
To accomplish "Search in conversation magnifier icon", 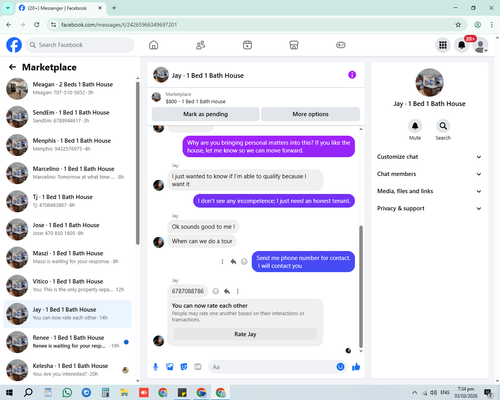I will click(x=443, y=126).
